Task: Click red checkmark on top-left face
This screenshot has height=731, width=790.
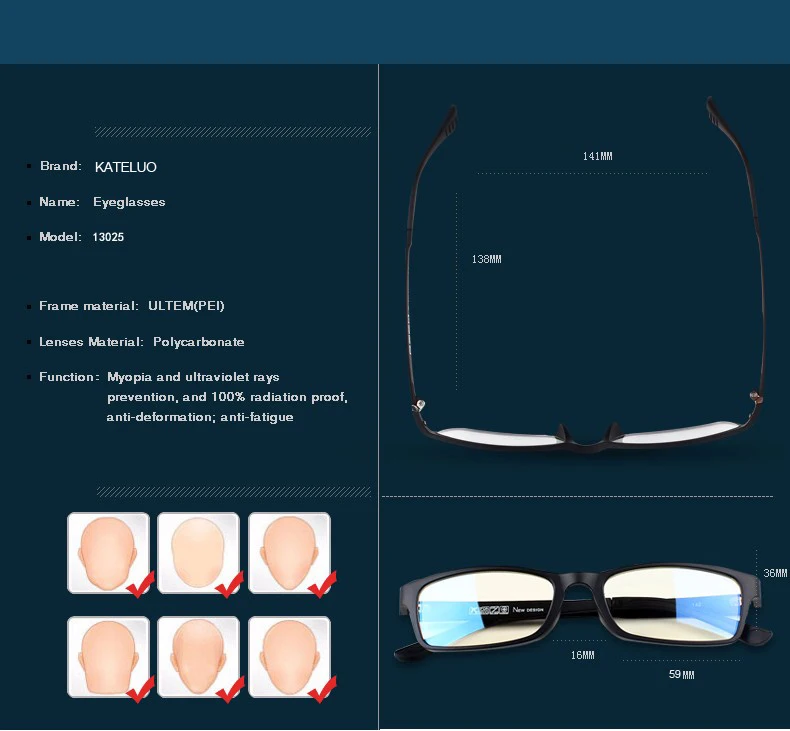Action: [x=140, y=584]
